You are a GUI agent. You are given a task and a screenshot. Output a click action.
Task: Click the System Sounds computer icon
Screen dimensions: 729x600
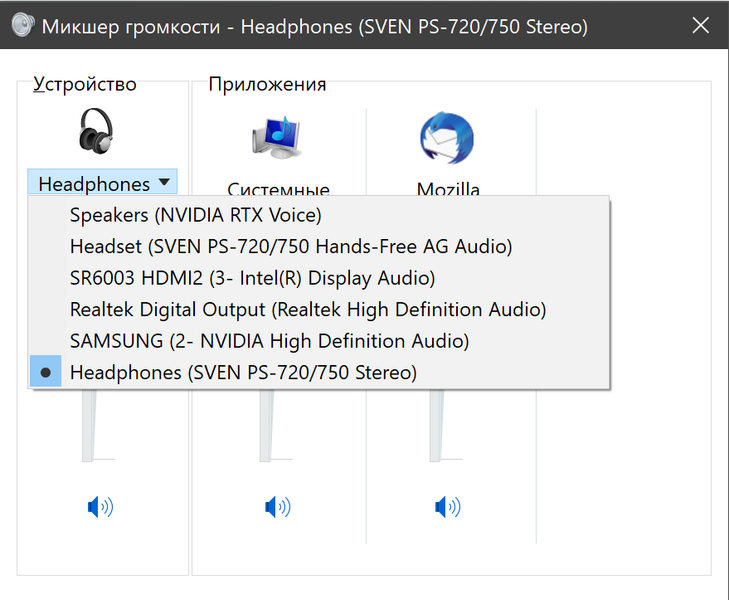point(277,138)
